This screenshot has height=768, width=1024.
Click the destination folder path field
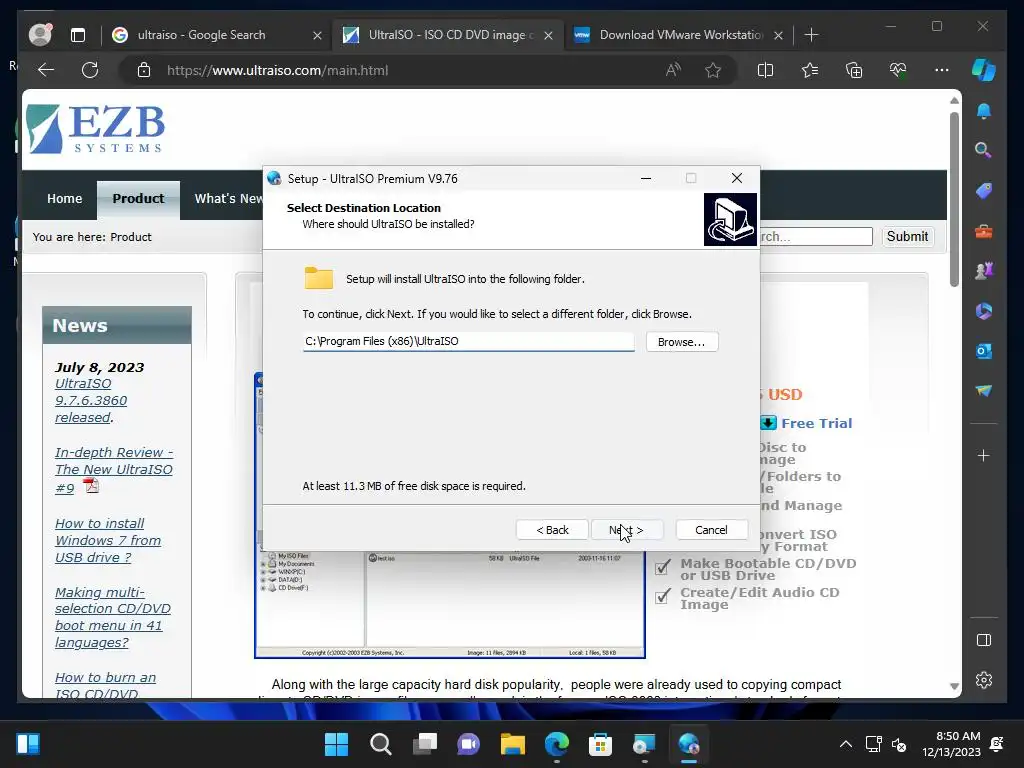468,341
